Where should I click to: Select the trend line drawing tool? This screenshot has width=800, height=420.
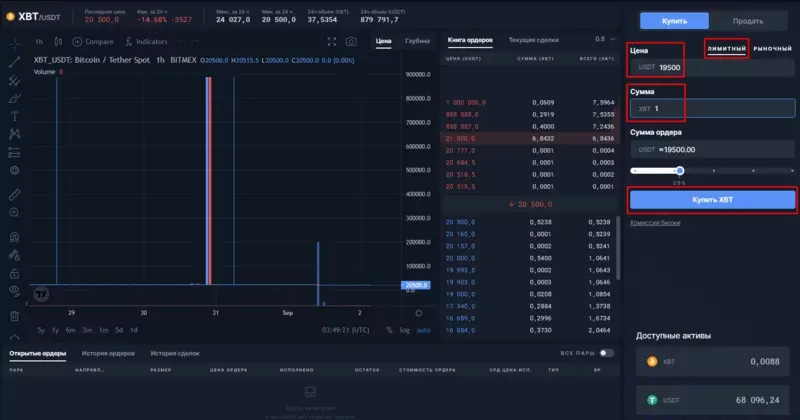point(14,63)
